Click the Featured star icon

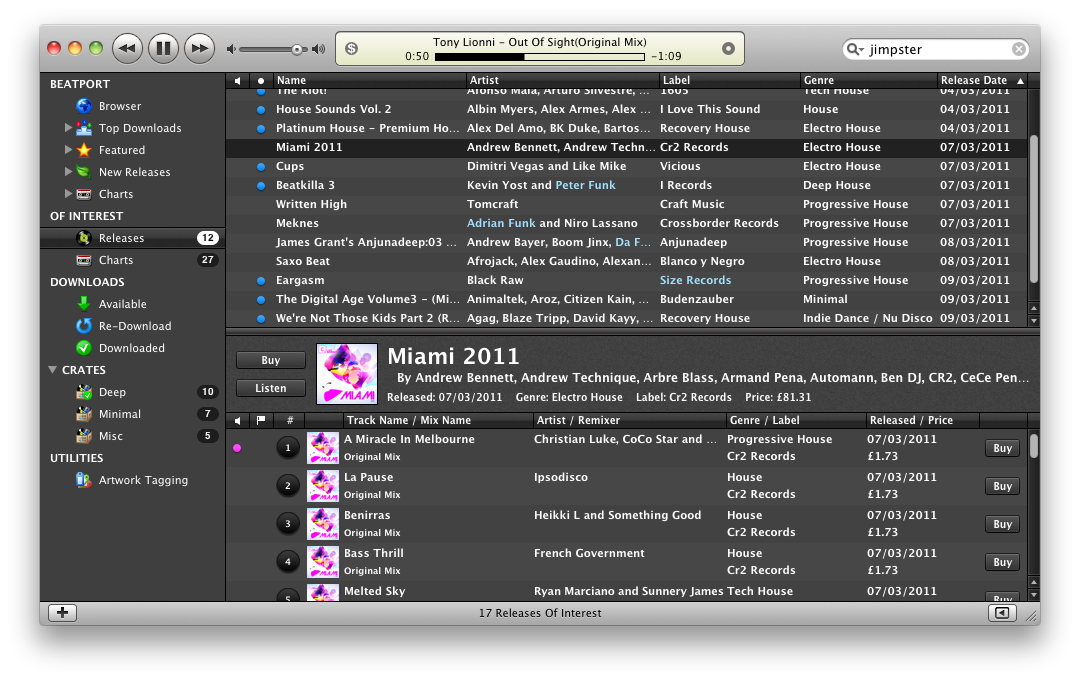coord(84,150)
